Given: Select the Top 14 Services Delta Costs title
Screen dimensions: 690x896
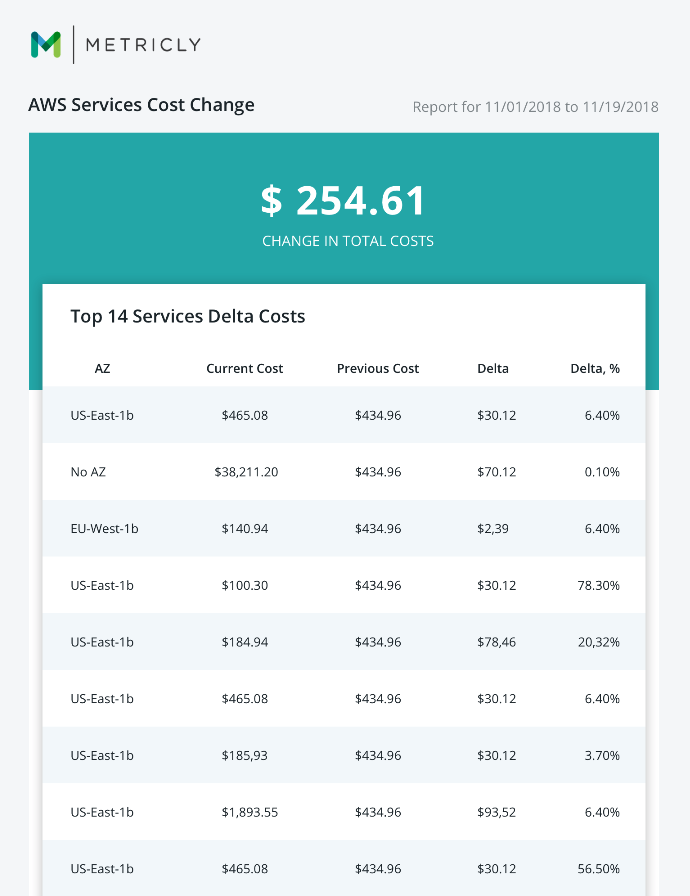Looking at the screenshot, I should point(188,316).
